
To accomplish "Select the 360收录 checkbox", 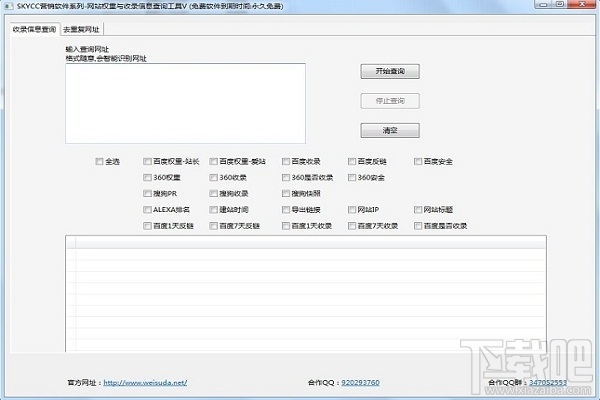I will [x=213, y=178].
